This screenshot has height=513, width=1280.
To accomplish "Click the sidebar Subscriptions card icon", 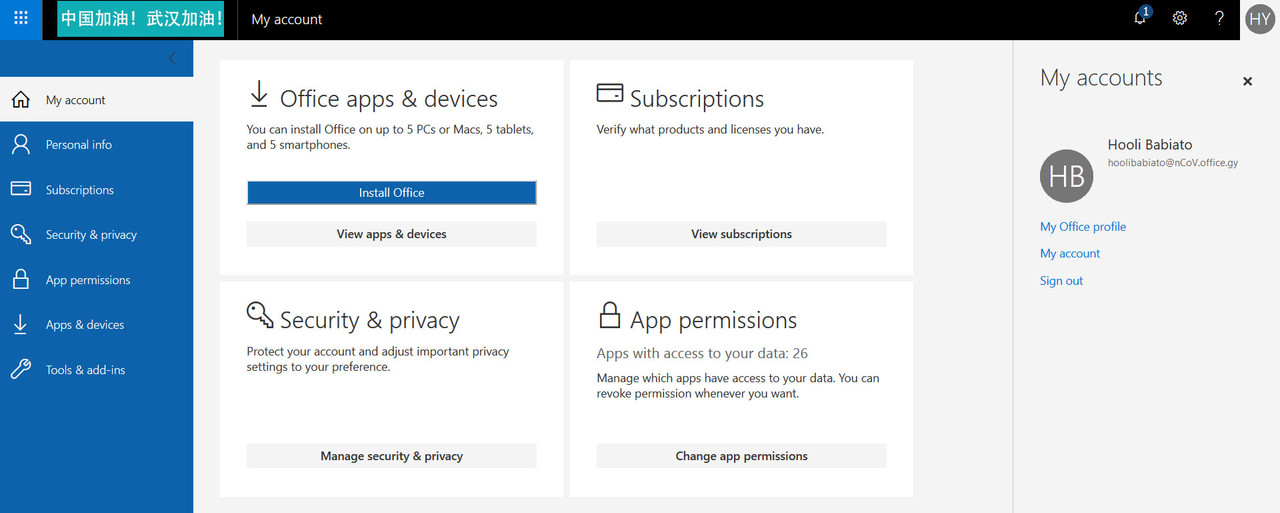I will (x=20, y=189).
